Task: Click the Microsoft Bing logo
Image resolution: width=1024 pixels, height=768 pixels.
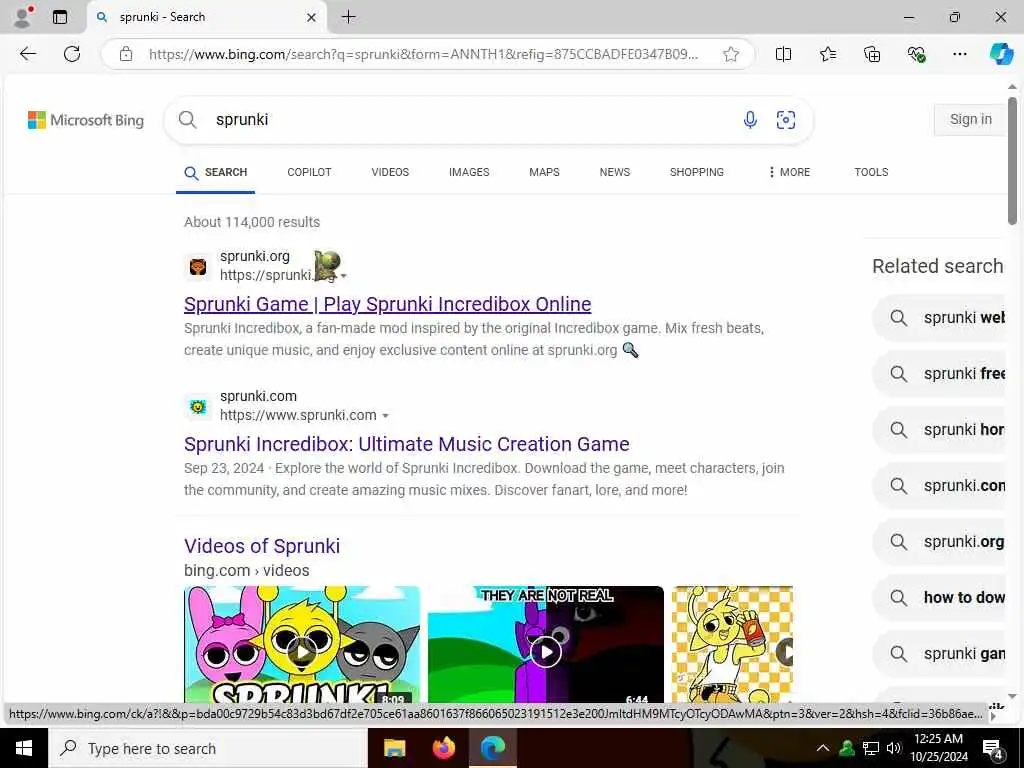Action: click(86, 120)
